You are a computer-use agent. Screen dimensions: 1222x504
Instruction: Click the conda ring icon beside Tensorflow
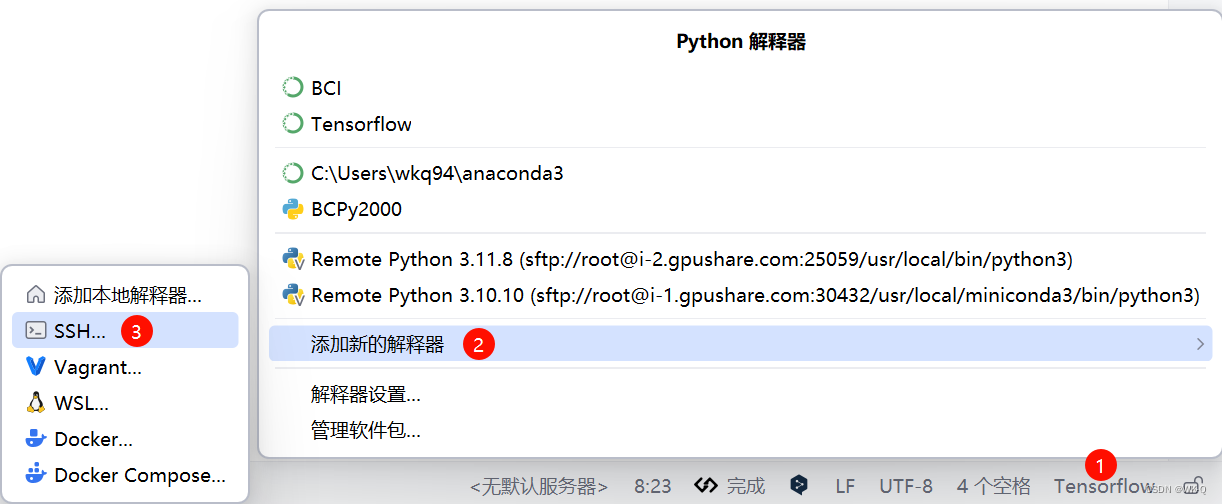(x=292, y=124)
